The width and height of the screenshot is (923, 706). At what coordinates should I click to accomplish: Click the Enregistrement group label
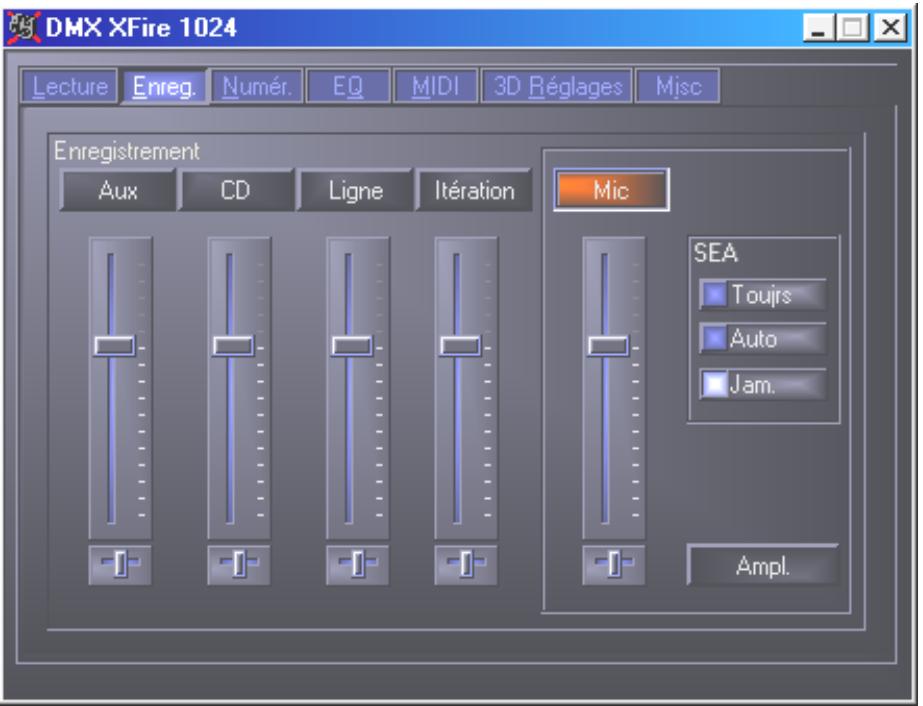[x=127, y=151]
